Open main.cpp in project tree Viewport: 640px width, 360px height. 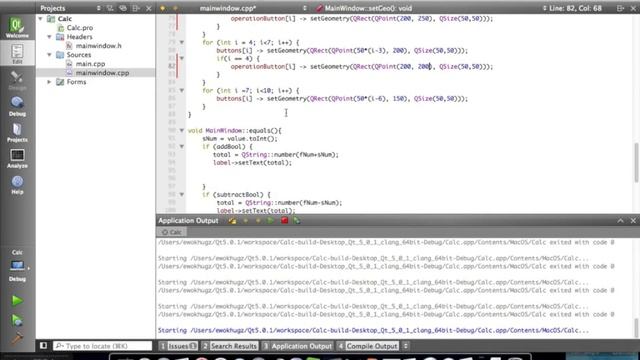90,64
